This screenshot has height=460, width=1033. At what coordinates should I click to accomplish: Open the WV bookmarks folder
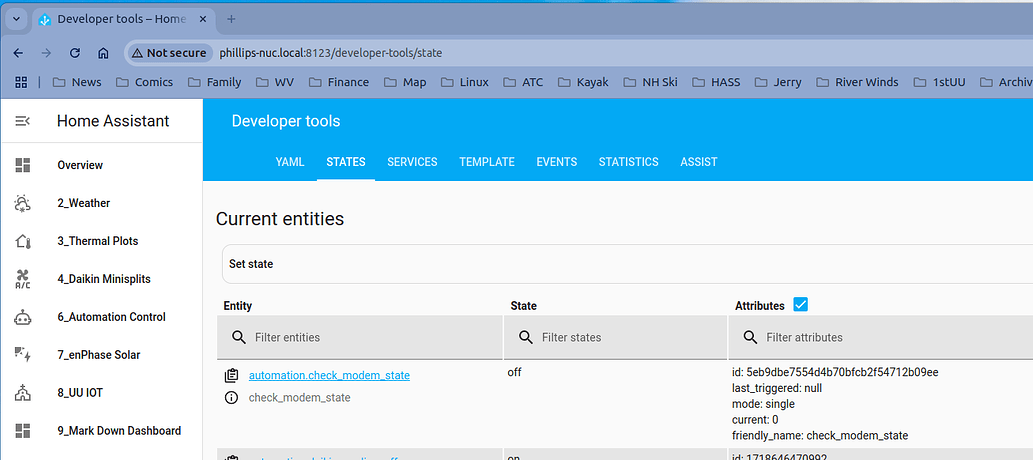[275, 82]
